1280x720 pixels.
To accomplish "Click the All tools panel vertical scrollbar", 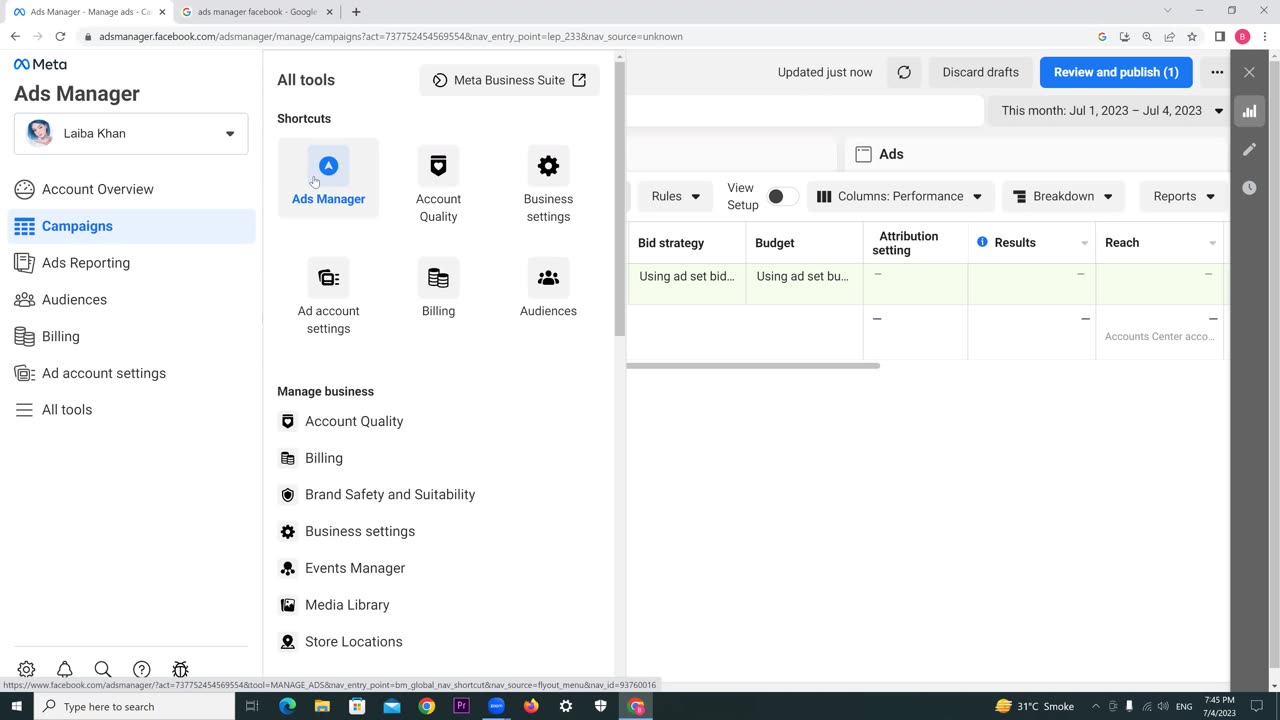I will point(620,200).
